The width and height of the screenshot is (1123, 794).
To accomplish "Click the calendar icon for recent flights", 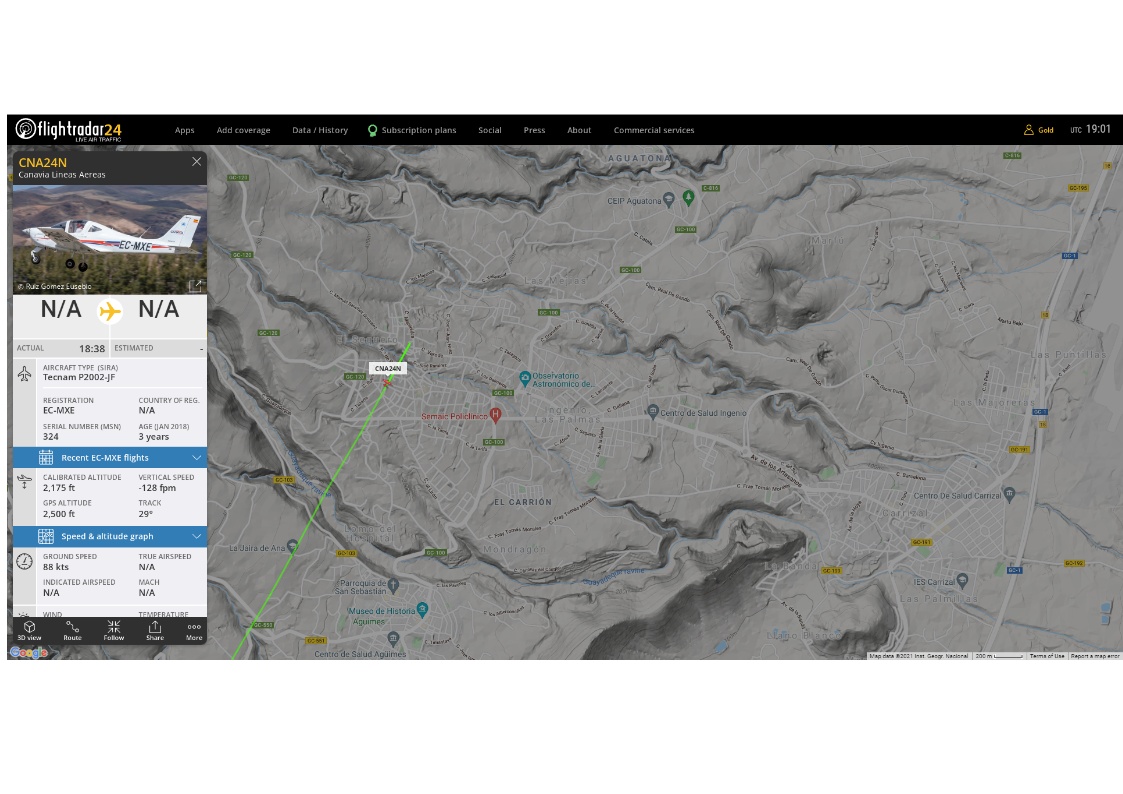I will [x=46, y=457].
